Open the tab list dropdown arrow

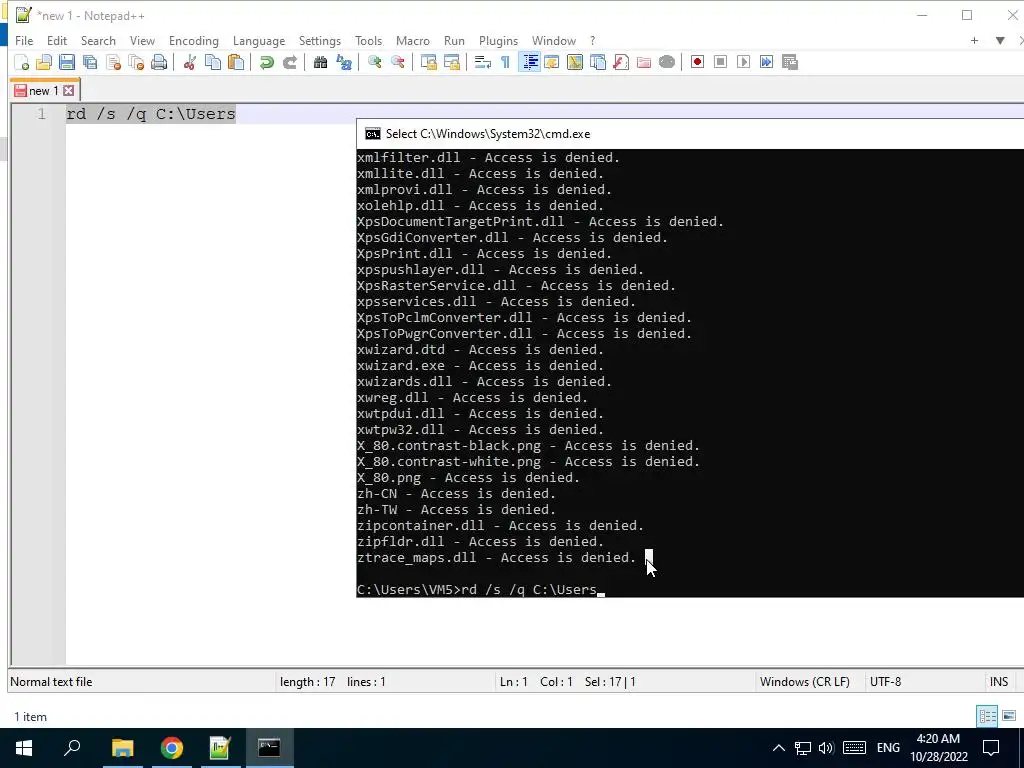1000,40
